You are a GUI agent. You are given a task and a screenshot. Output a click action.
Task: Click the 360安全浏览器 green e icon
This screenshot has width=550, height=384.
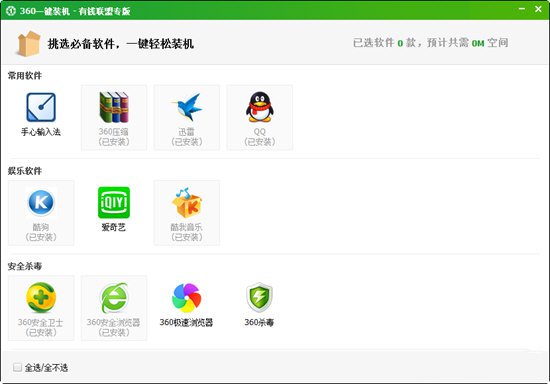pos(114,298)
